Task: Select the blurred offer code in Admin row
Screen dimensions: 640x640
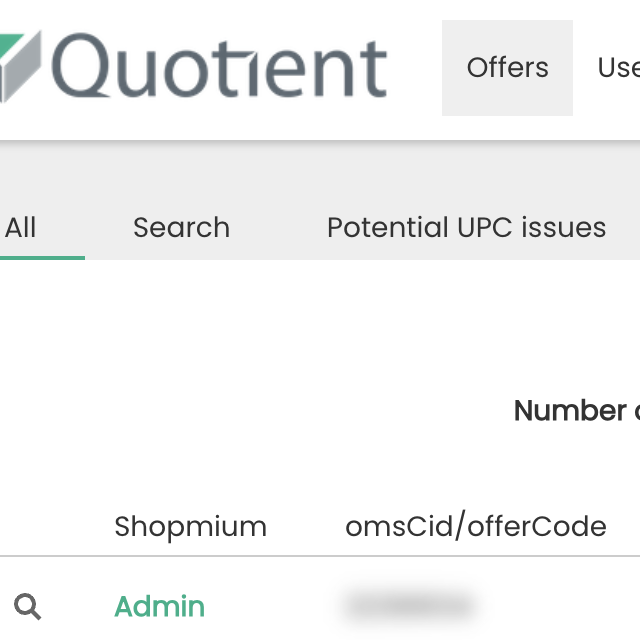Action: (409, 605)
